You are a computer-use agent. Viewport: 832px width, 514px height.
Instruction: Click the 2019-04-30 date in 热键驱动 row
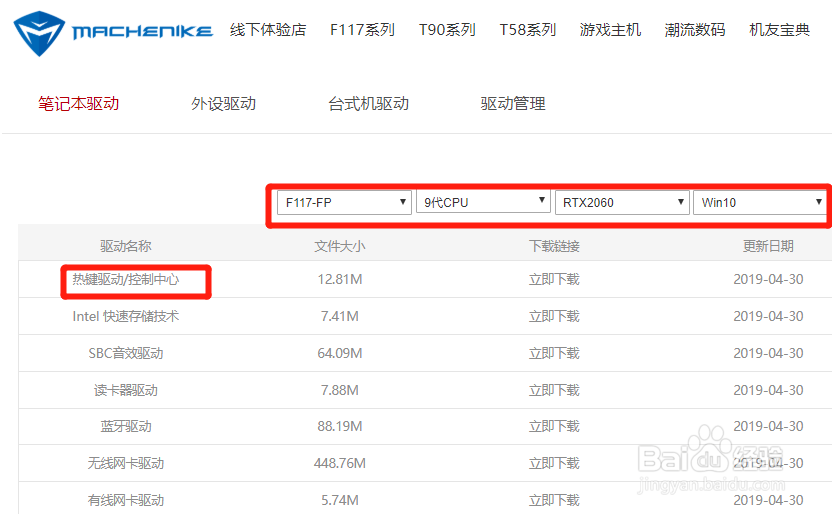[x=768, y=280]
